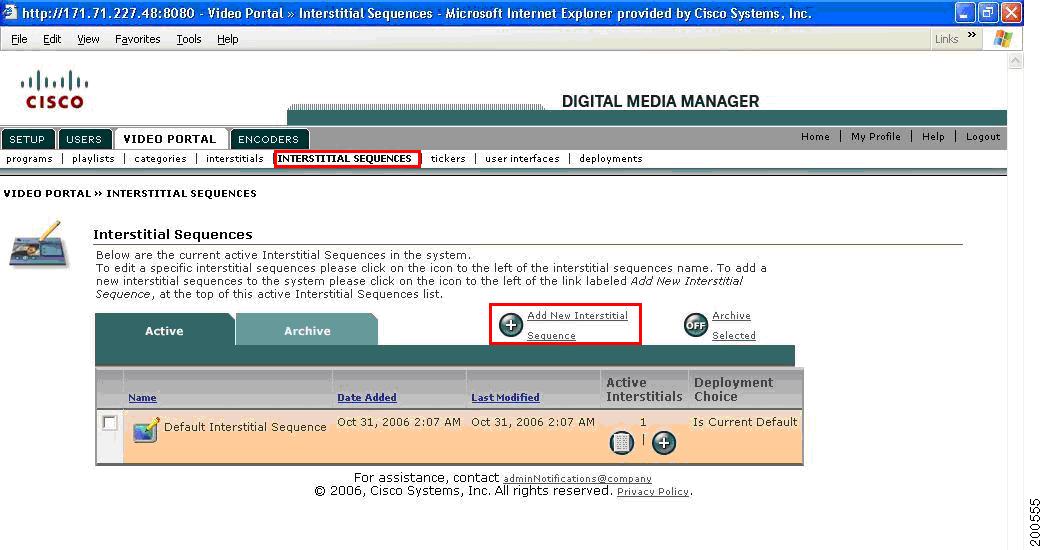Viewport: 1042px width, 550px height.
Task: Switch to the USERS tab
Action: point(84,139)
